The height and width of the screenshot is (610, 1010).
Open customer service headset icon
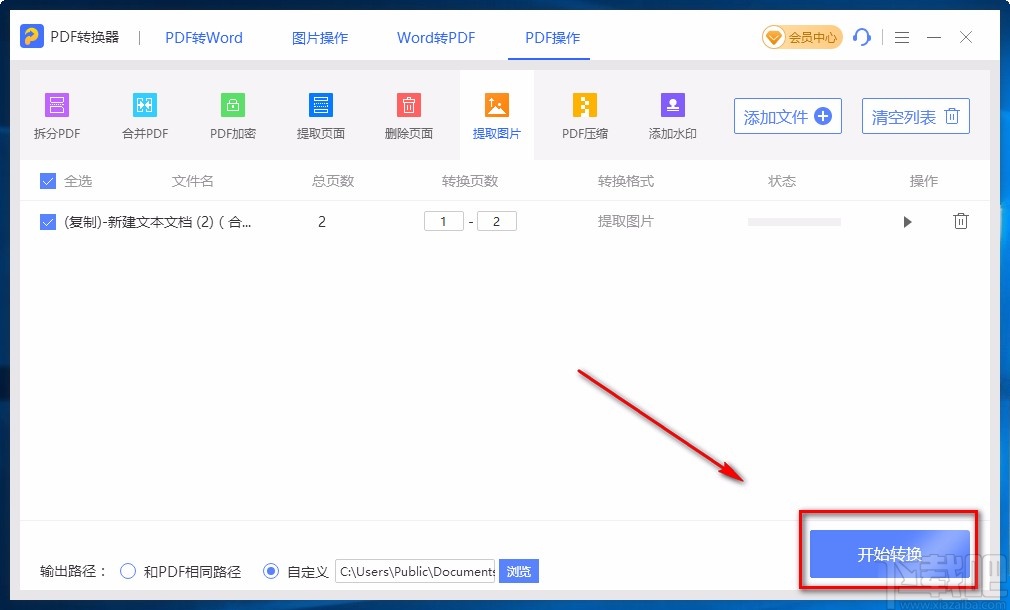pos(862,37)
